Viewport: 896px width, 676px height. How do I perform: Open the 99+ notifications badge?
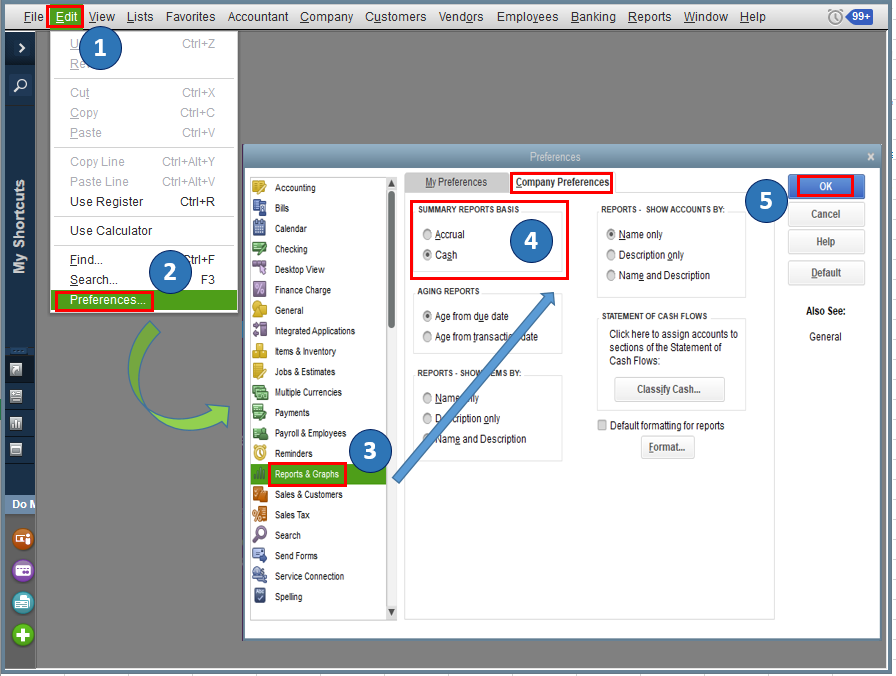pyautogui.click(x=861, y=17)
